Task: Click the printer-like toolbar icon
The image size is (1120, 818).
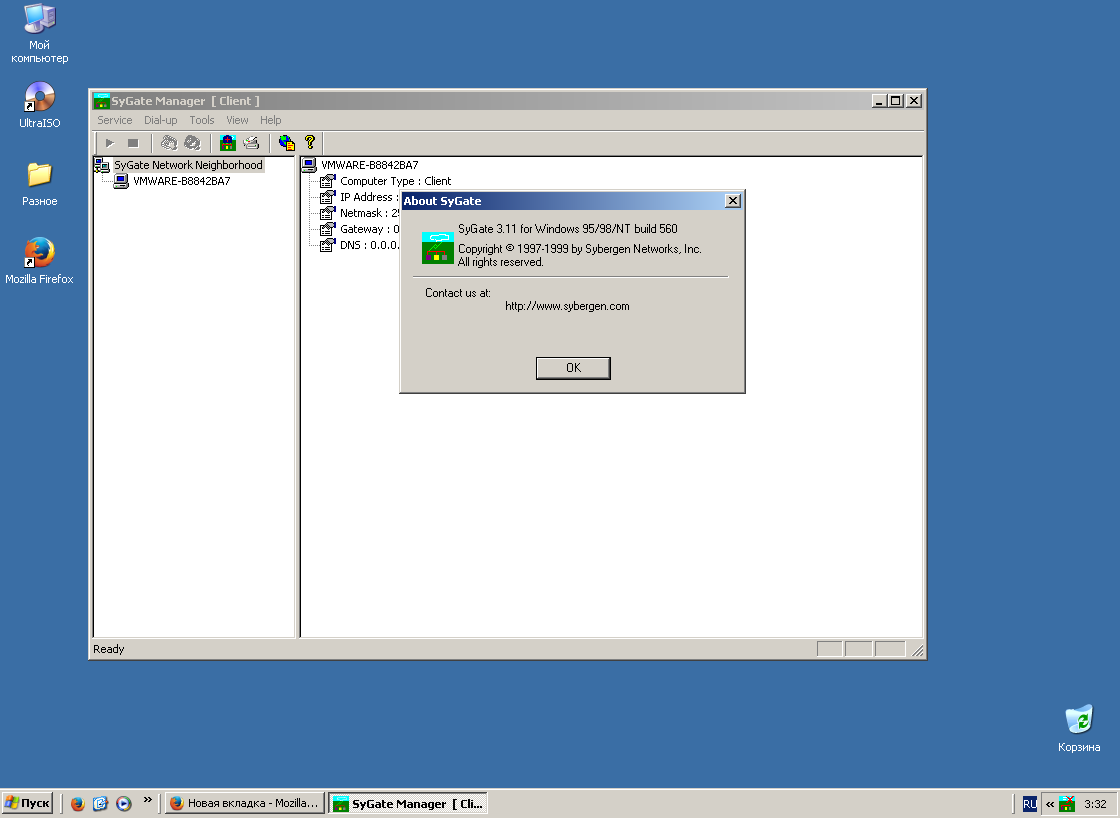Action: click(251, 143)
